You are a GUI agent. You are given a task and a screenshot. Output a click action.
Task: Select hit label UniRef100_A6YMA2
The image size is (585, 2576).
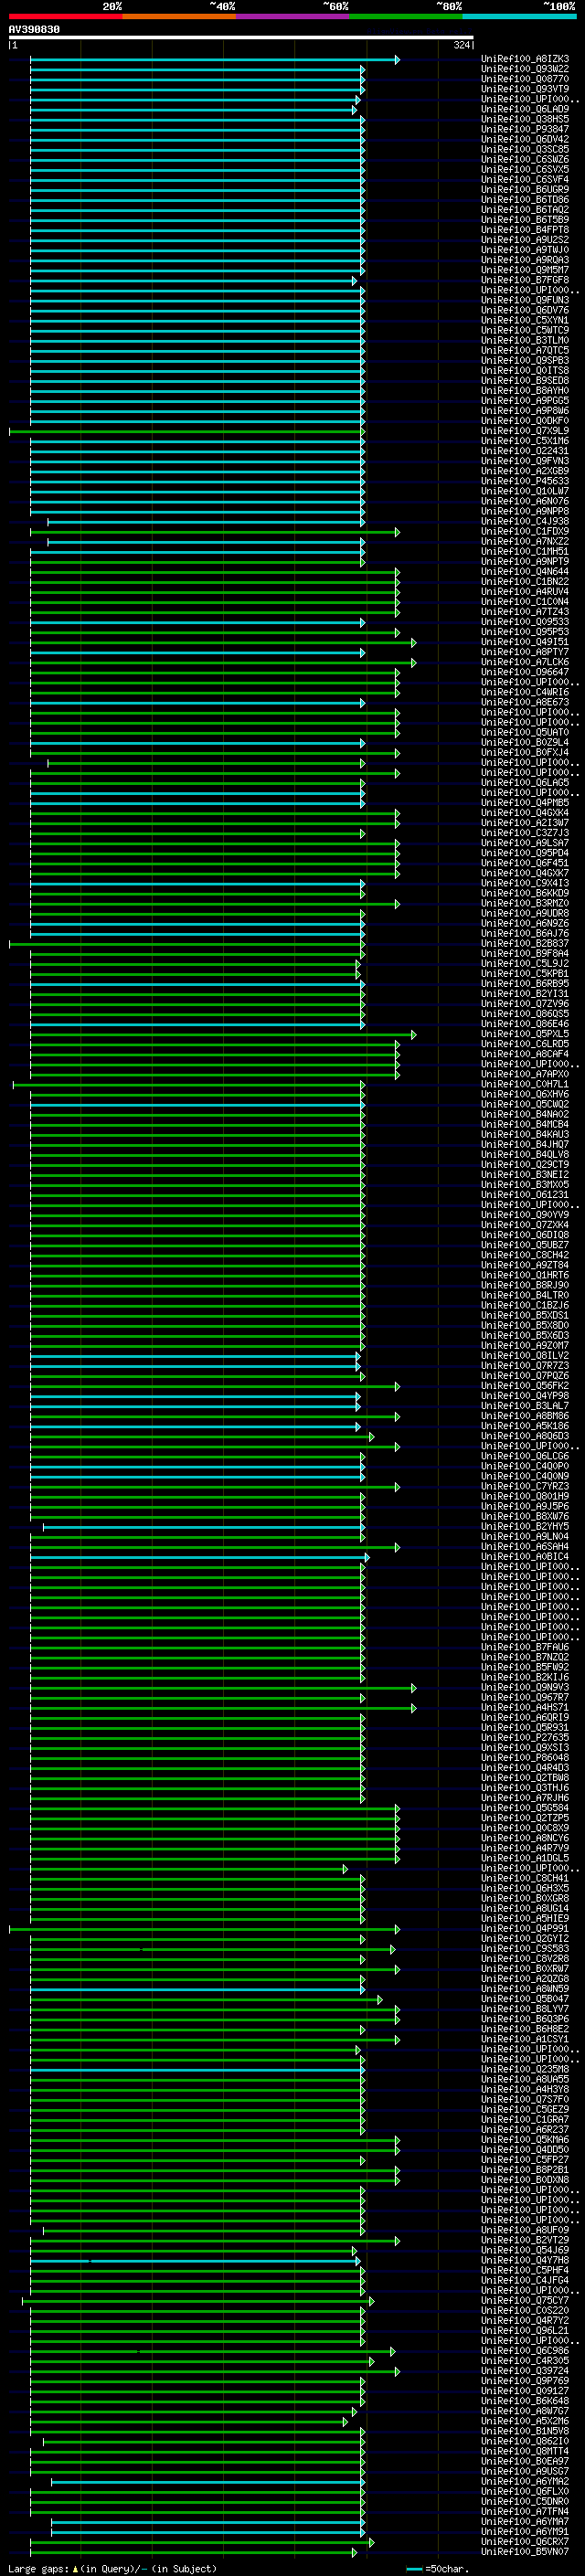[525, 2482]
